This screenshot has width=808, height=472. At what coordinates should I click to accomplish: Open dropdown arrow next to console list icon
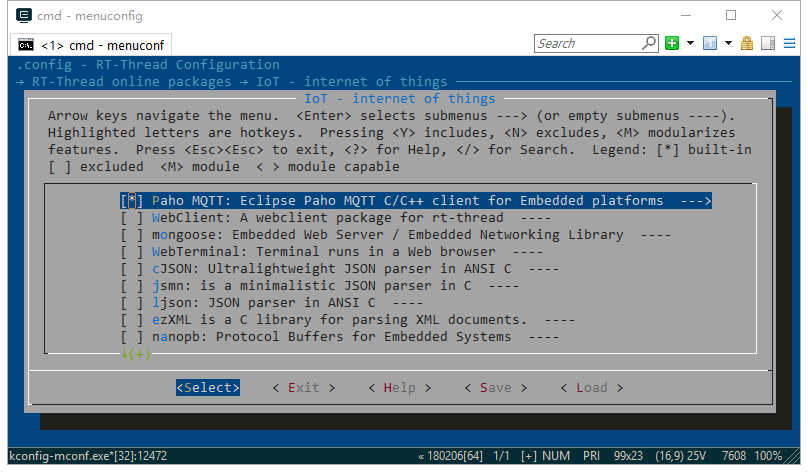coord(729,43)
